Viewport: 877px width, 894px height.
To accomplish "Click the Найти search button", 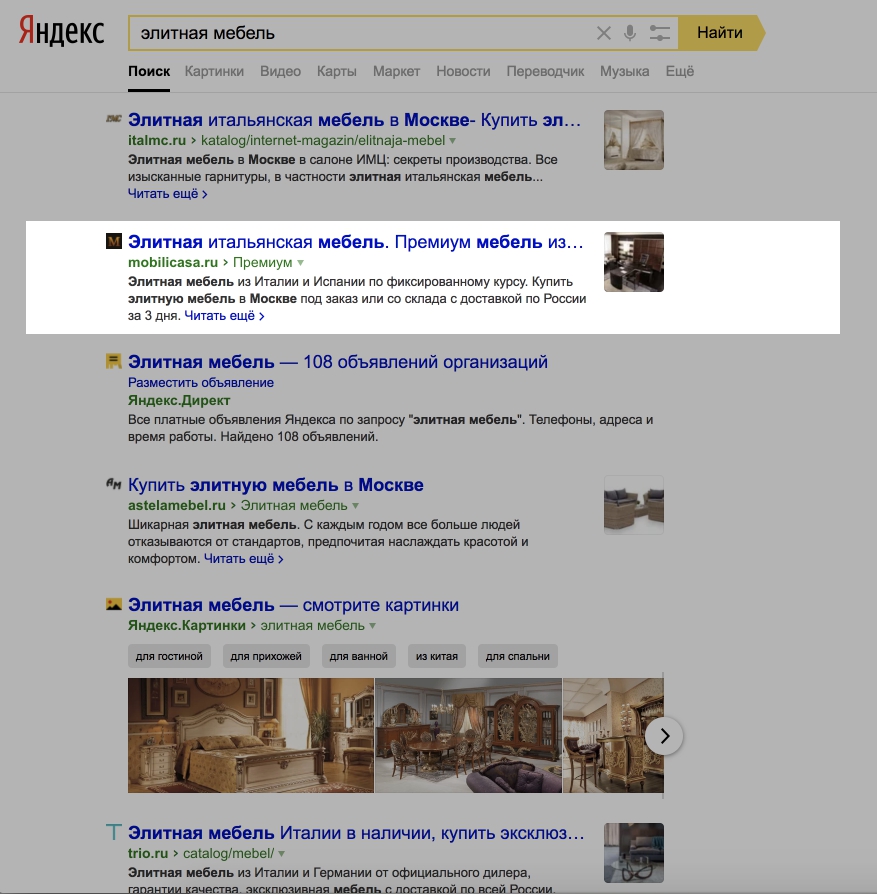I will point(721,33).
